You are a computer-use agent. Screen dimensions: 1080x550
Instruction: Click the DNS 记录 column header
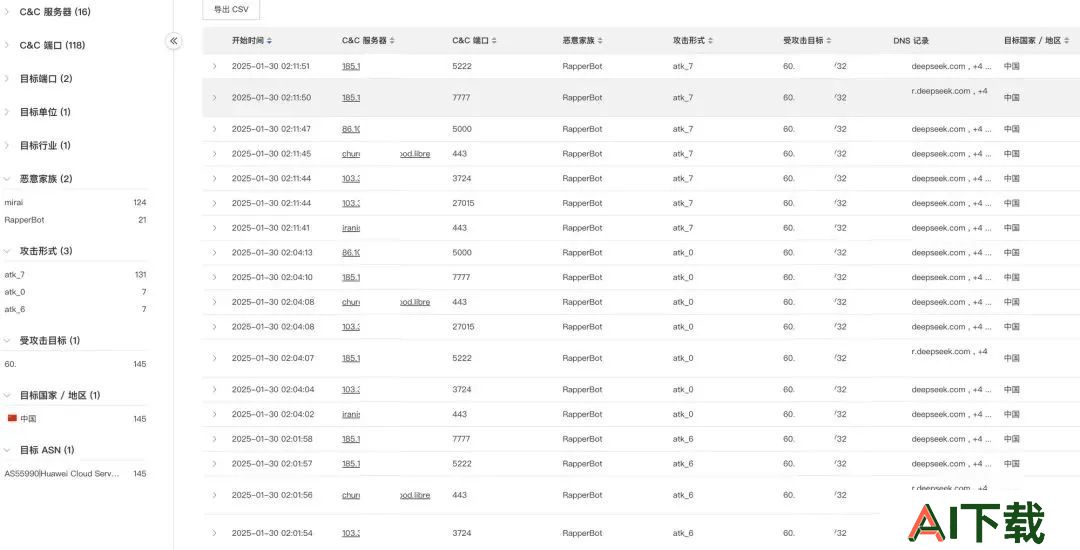[911, 41]
